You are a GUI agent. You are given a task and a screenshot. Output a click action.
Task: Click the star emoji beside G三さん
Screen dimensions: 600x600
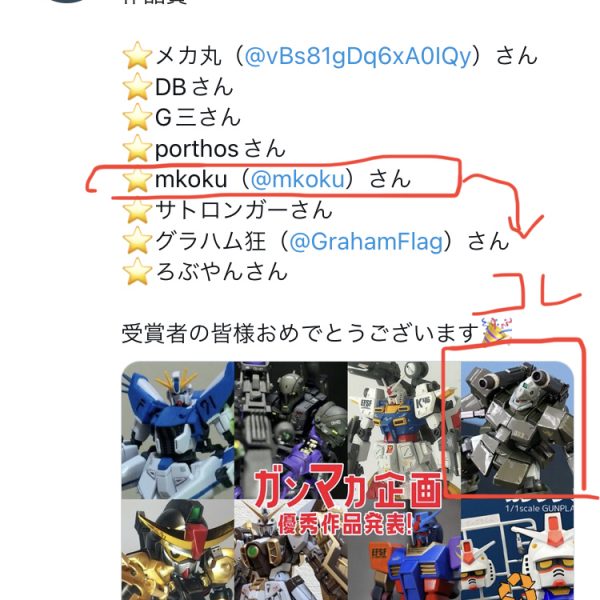click(x=137, y=117)
